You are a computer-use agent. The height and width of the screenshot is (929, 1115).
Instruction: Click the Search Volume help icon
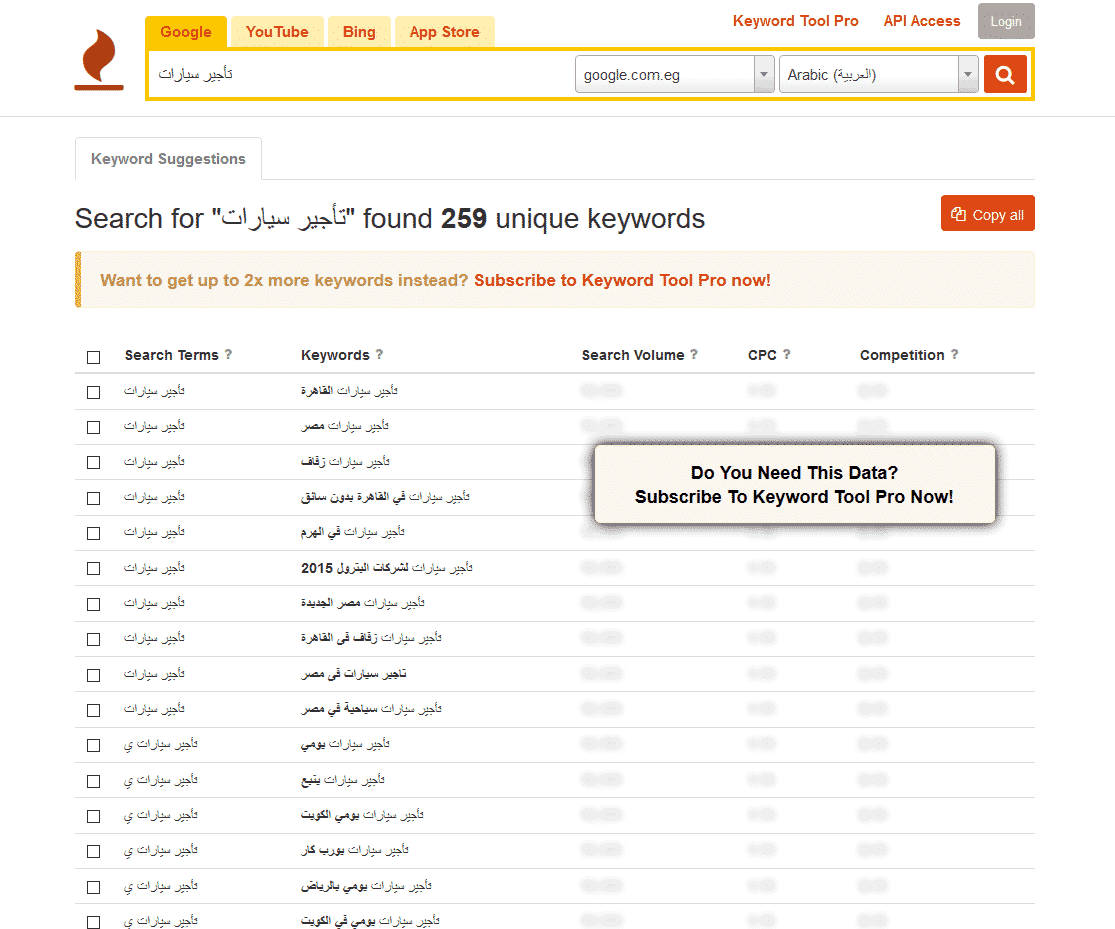coord(694,354)
